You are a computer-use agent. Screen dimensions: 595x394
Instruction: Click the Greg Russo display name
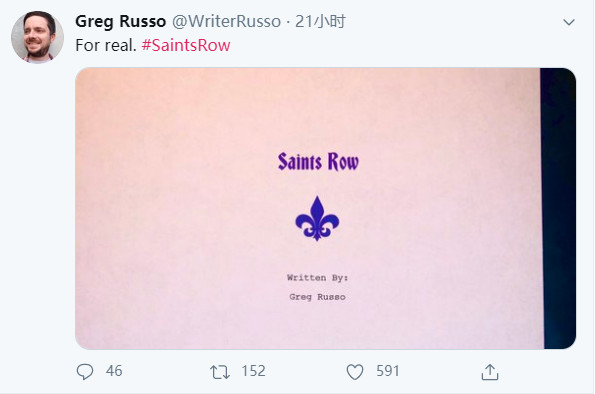tap(121, 21)
